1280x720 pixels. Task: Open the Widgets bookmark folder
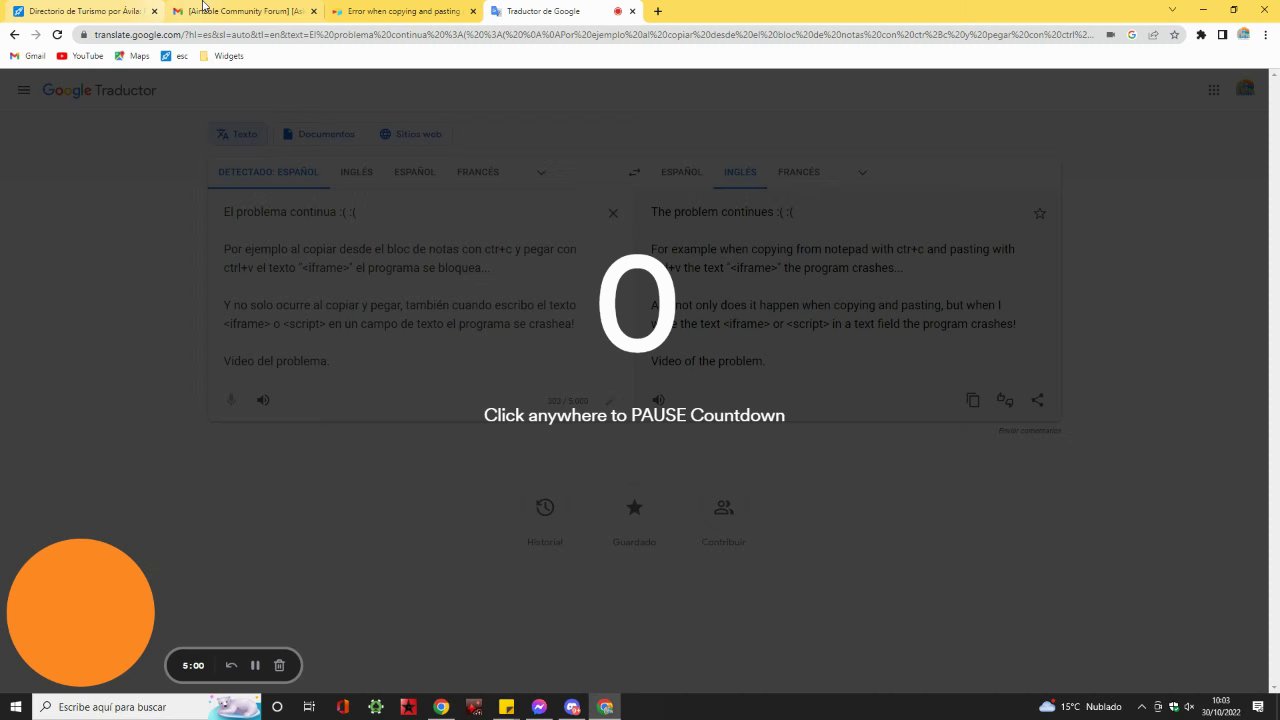pyautogui.click(x=222, y=56)
